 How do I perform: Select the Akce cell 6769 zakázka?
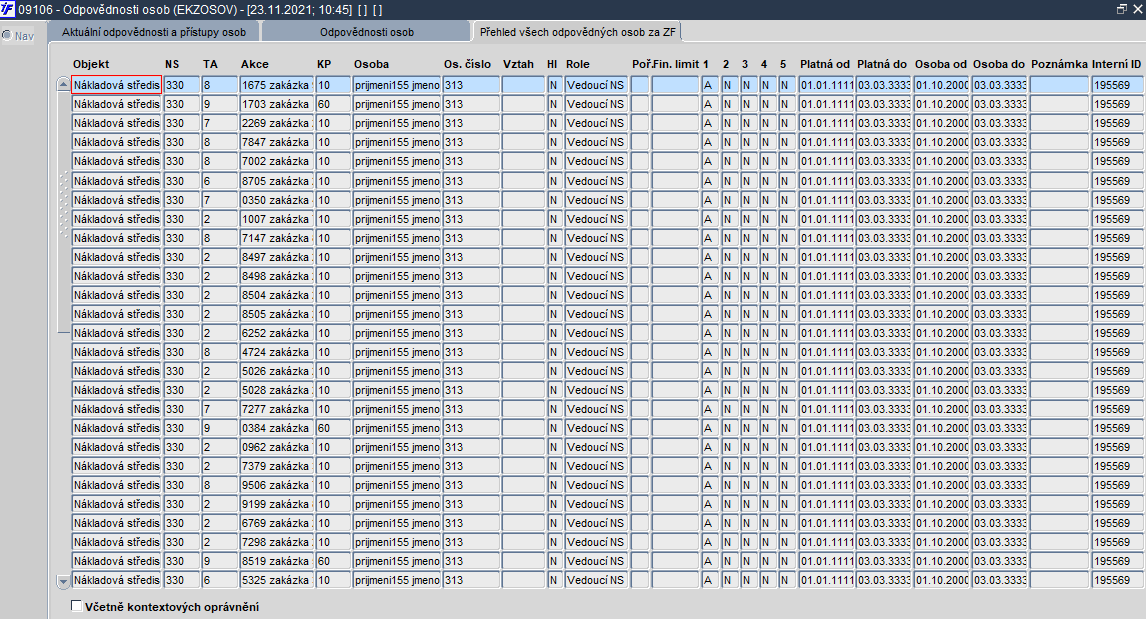point(276,523)
